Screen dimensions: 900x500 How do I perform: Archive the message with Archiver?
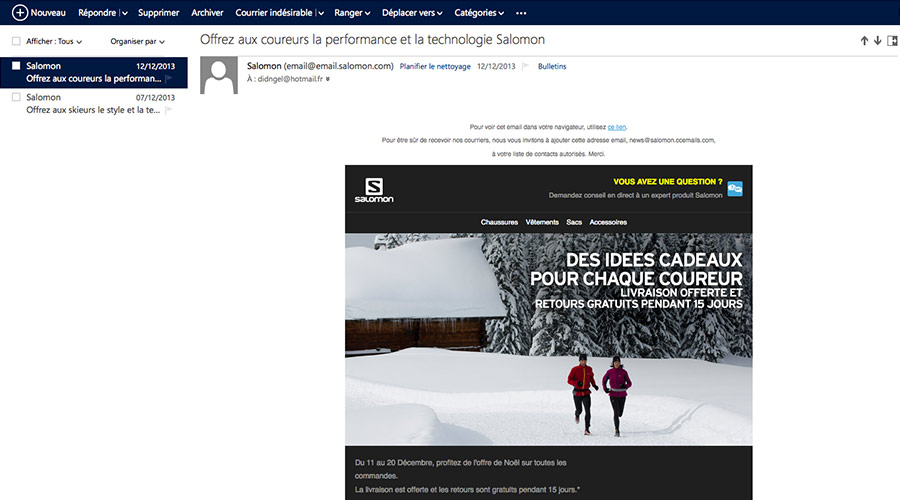tap(207, 13)
